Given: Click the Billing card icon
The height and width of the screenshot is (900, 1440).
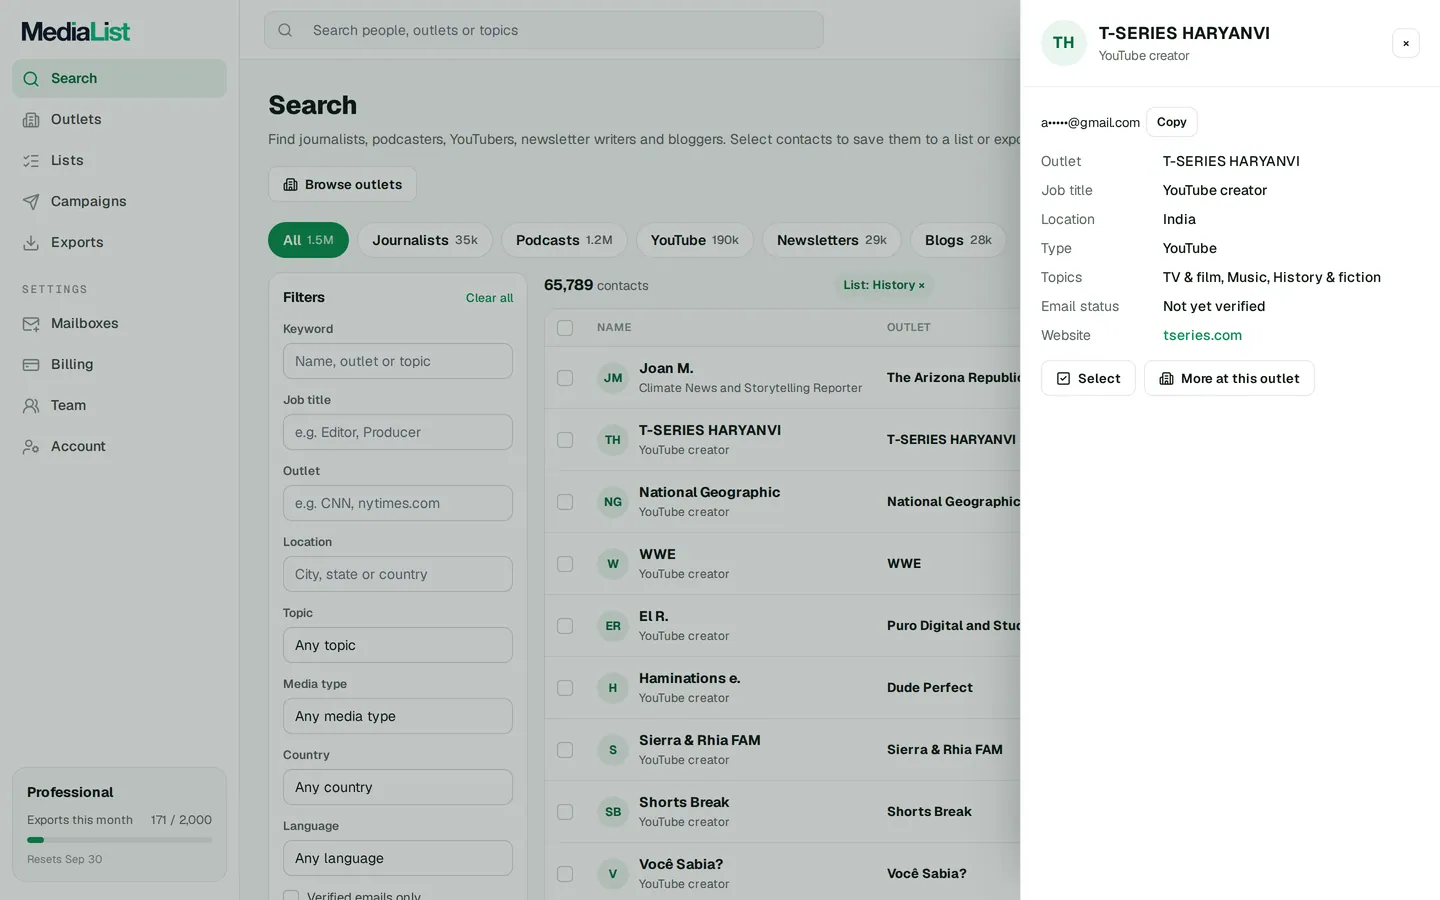Looking at the screenshot, I should (31, 365).
